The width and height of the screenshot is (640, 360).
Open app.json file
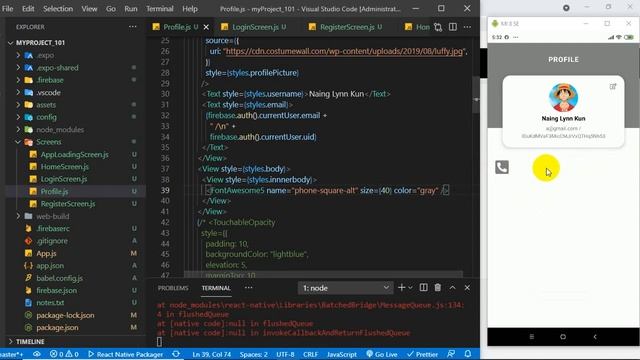pos(50,266)
